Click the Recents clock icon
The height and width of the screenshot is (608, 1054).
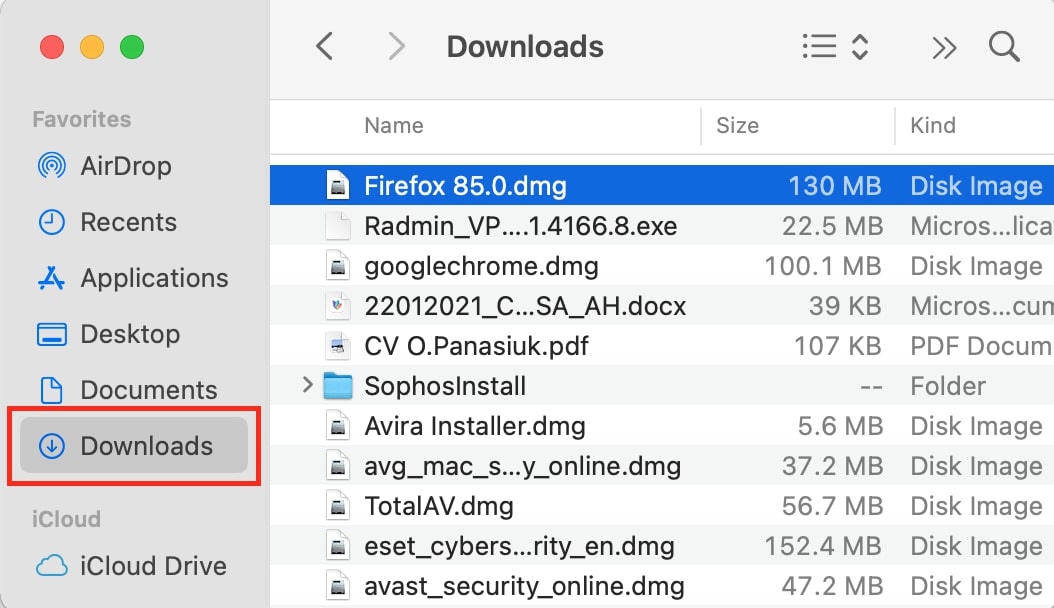click(52, 222)
